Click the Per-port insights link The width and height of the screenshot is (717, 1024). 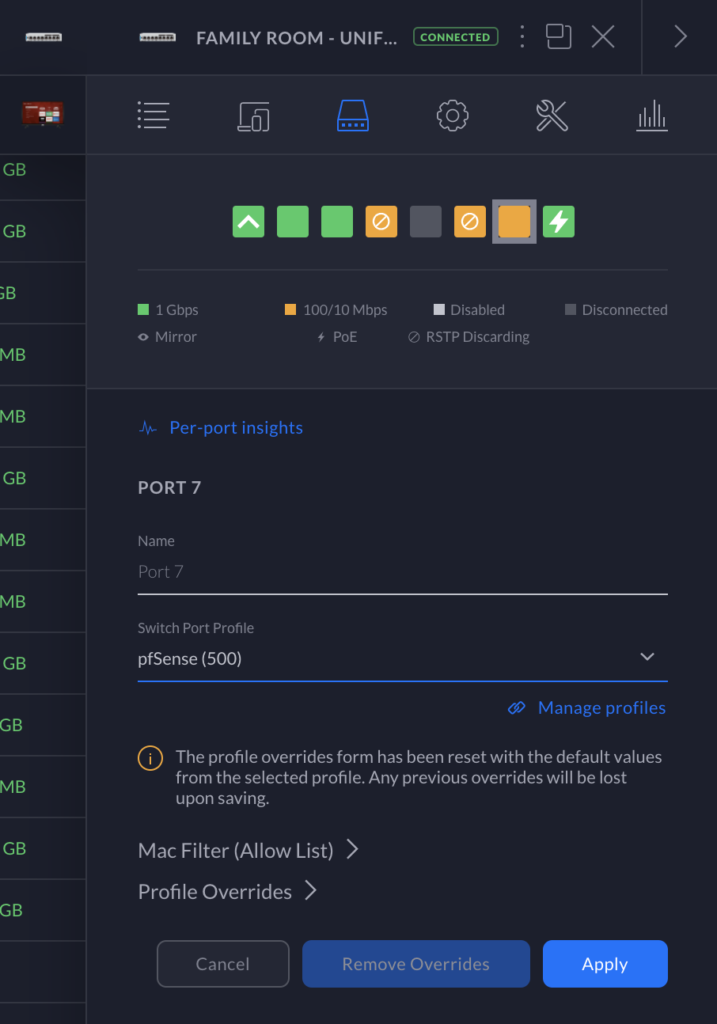[x=235, y=428]
